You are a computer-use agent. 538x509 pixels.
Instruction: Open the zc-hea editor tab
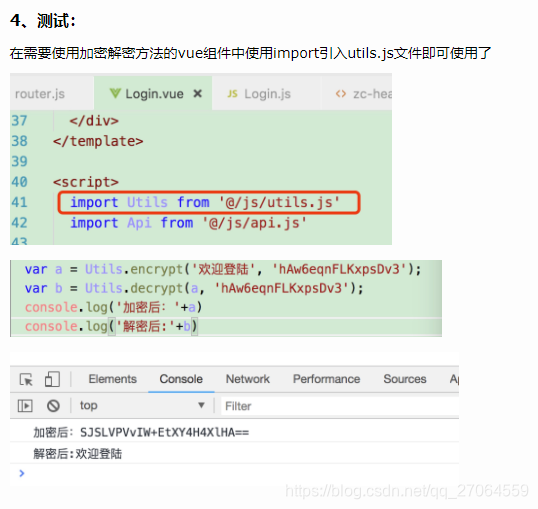[x=357, y=93]
